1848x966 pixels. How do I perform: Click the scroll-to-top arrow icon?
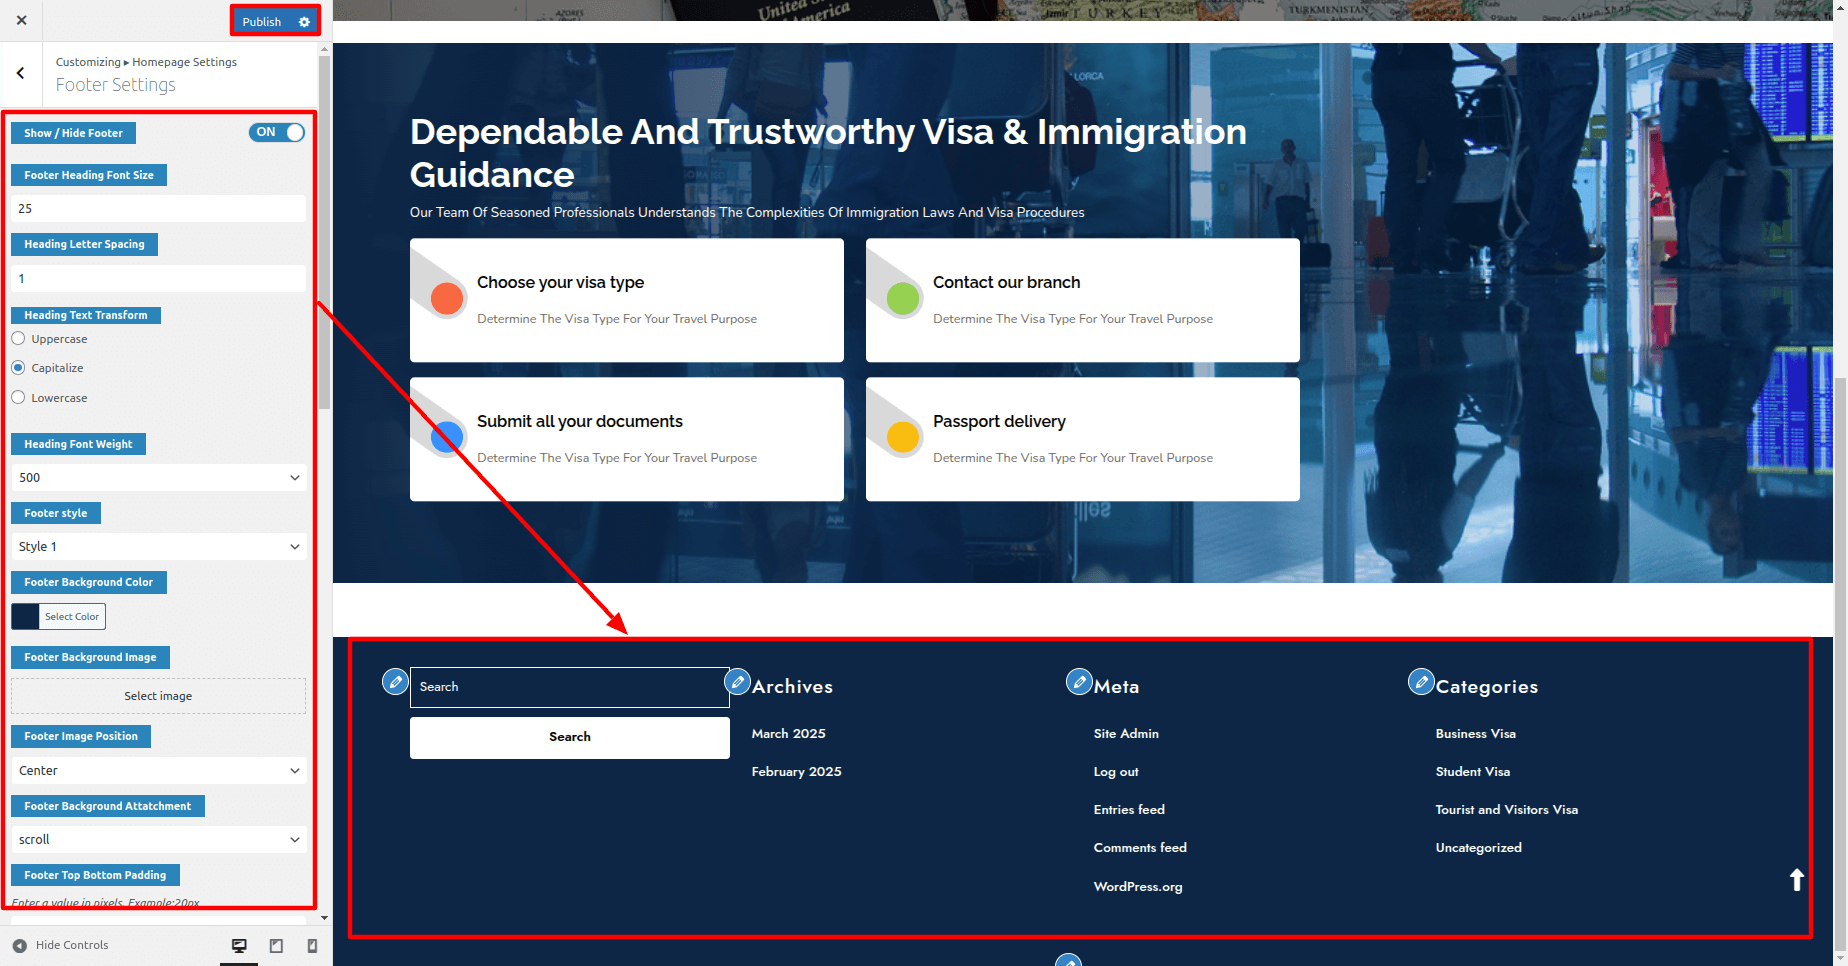1796,879
